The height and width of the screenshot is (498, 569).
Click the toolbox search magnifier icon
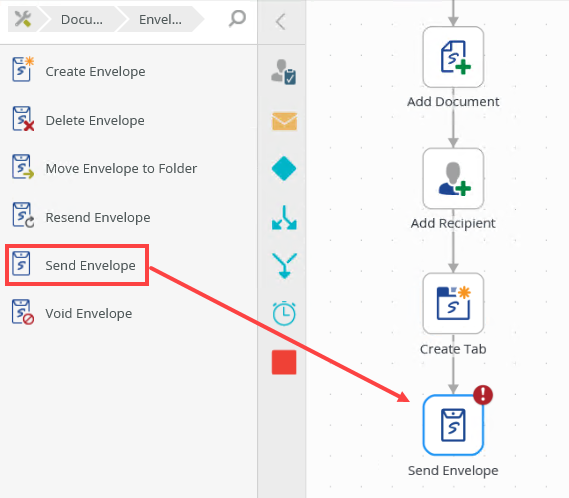coord(237,18)
